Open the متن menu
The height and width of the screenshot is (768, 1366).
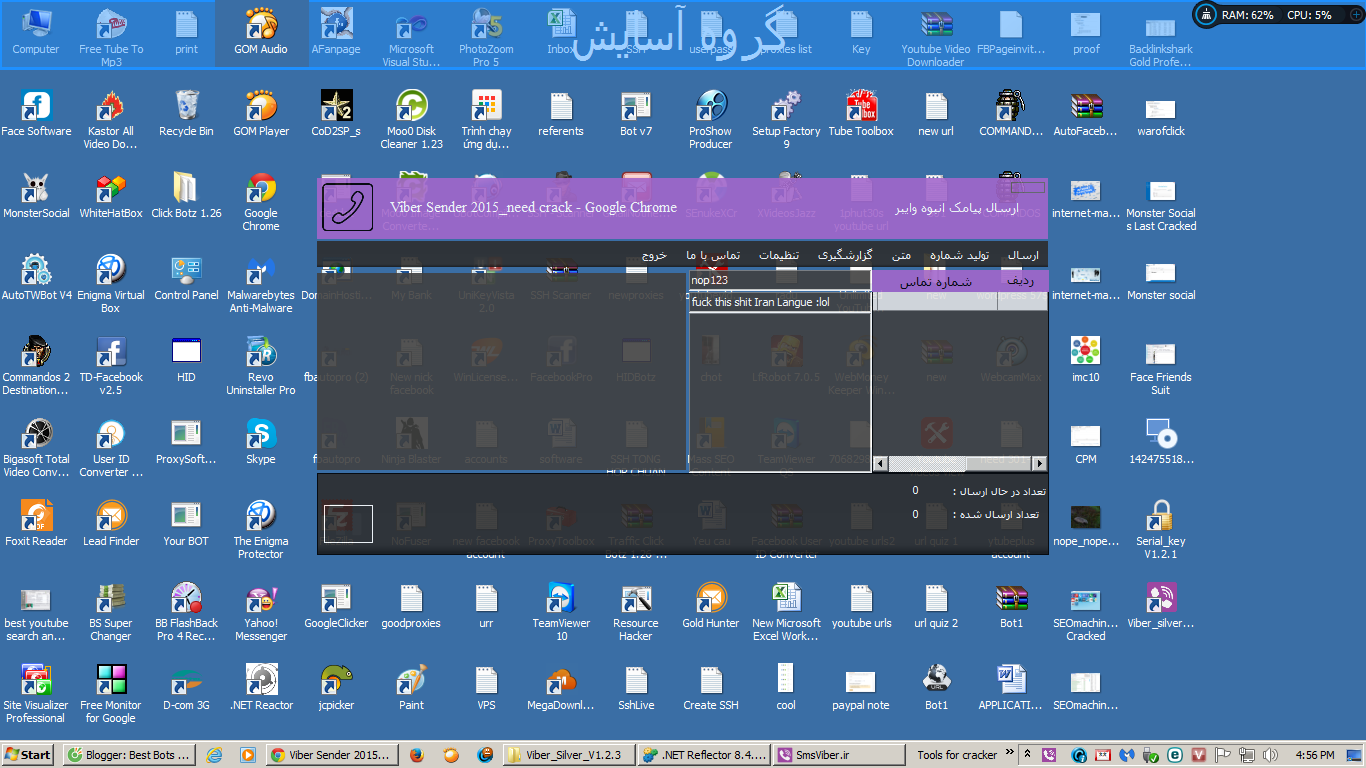(901, 255)
